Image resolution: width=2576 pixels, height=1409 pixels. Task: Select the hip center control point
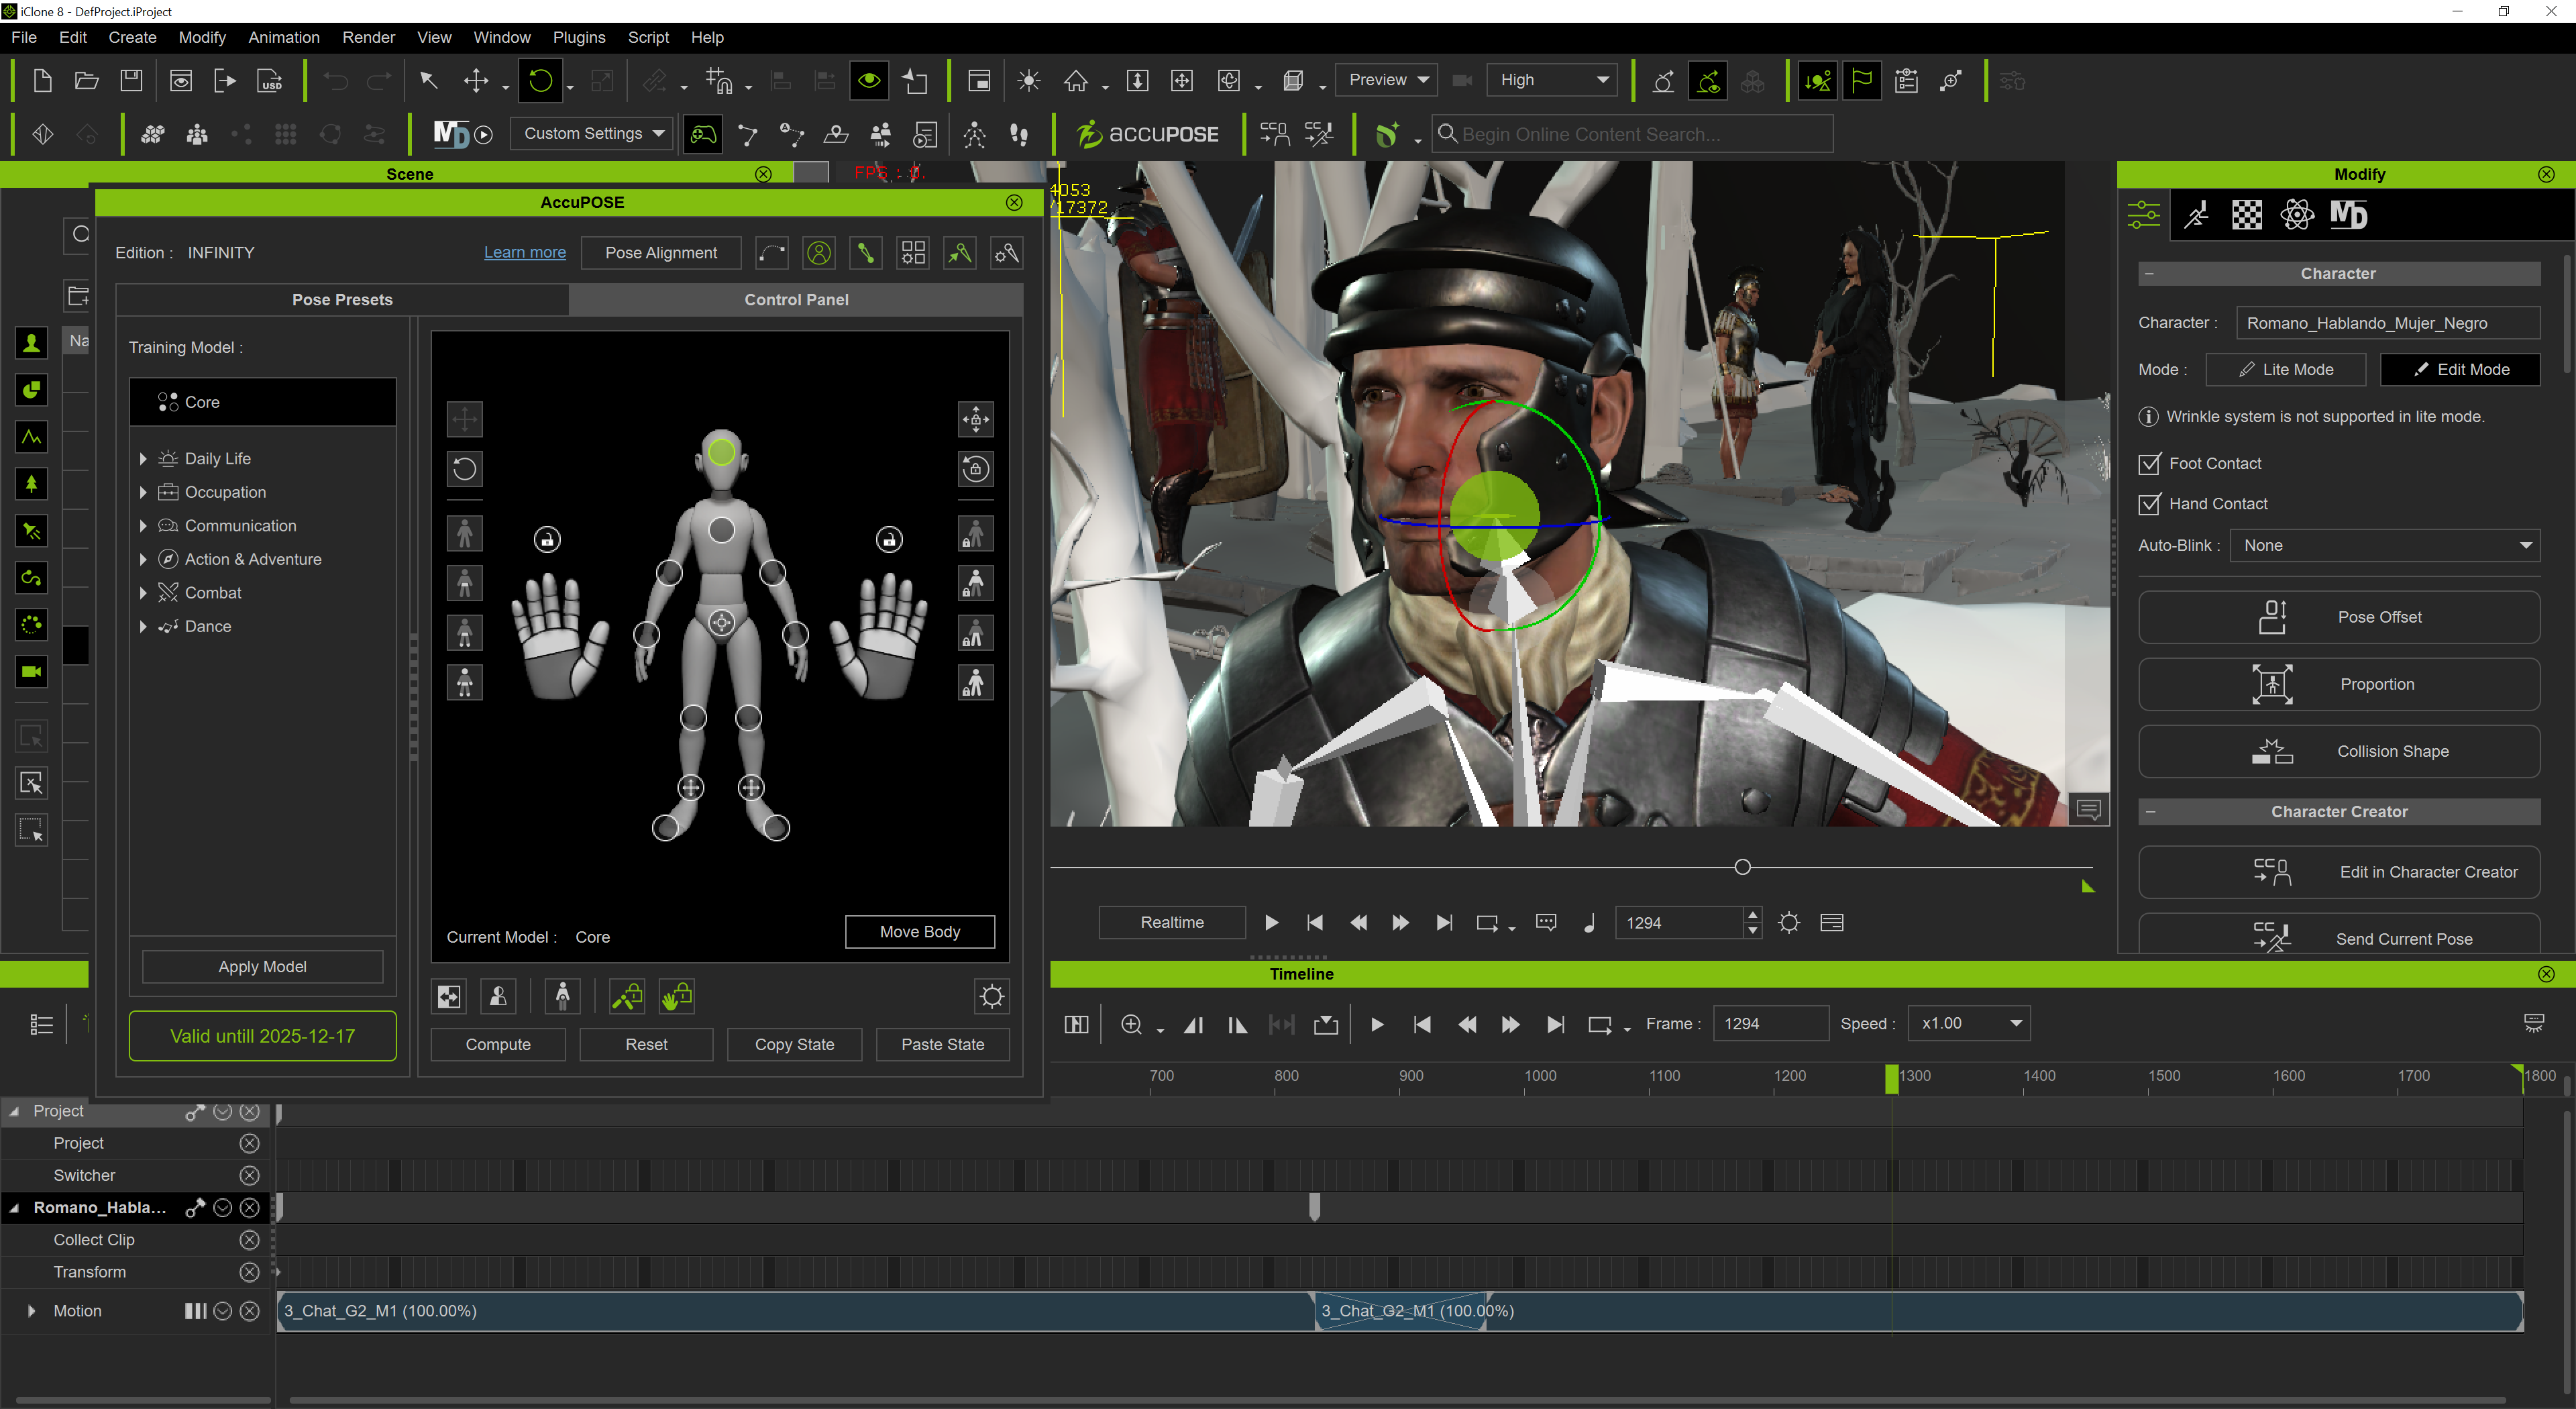(721, 624)
